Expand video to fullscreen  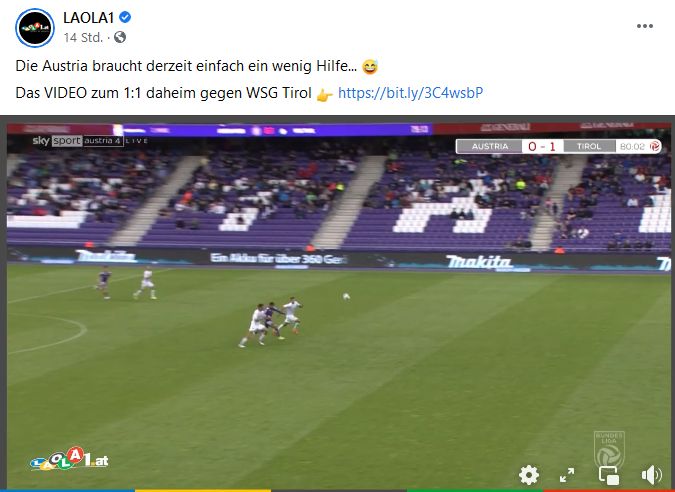567,475
